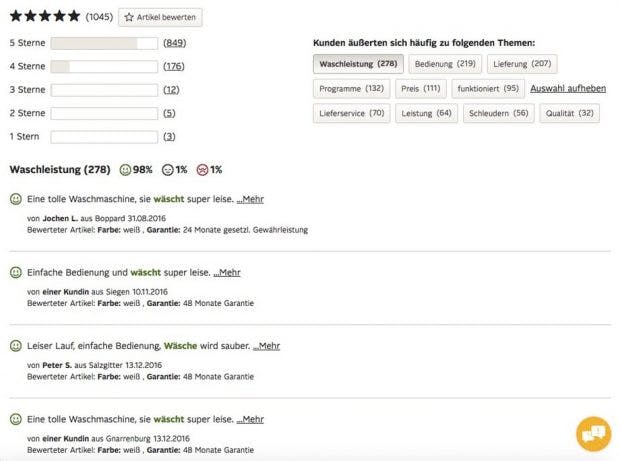Click smiley beside Siegen customer review
The height and width of the screenshot is (461, 620).
pyautogui.click(x=16, y=272)
